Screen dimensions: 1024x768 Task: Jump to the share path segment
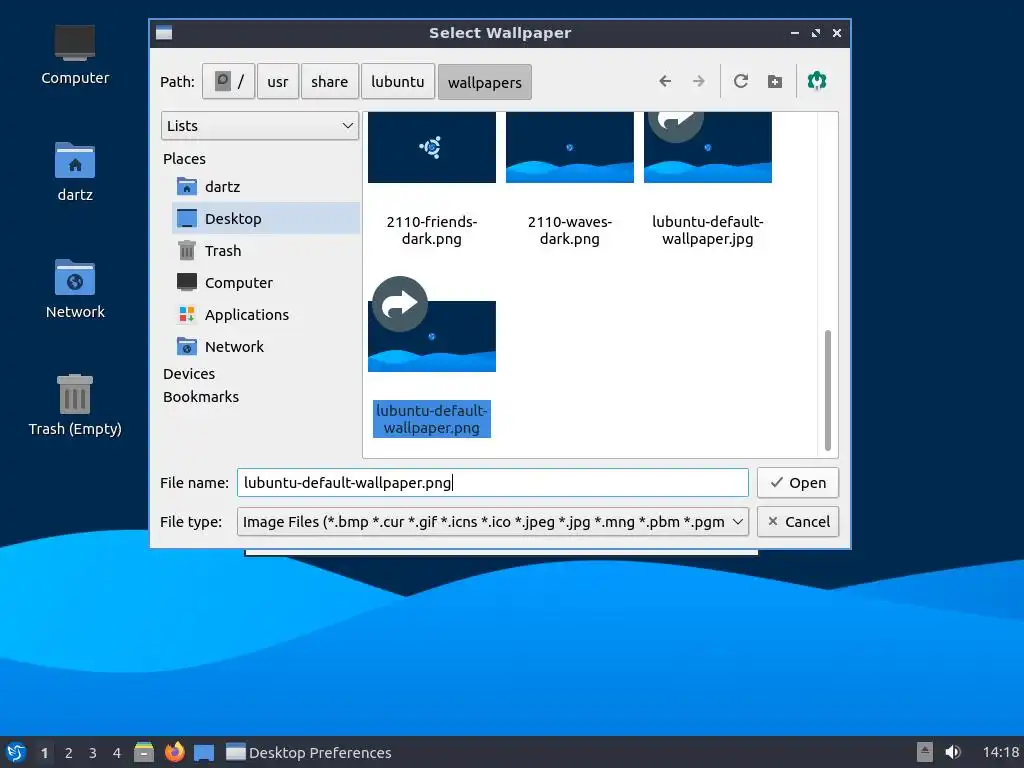click(x=329, y=82)
